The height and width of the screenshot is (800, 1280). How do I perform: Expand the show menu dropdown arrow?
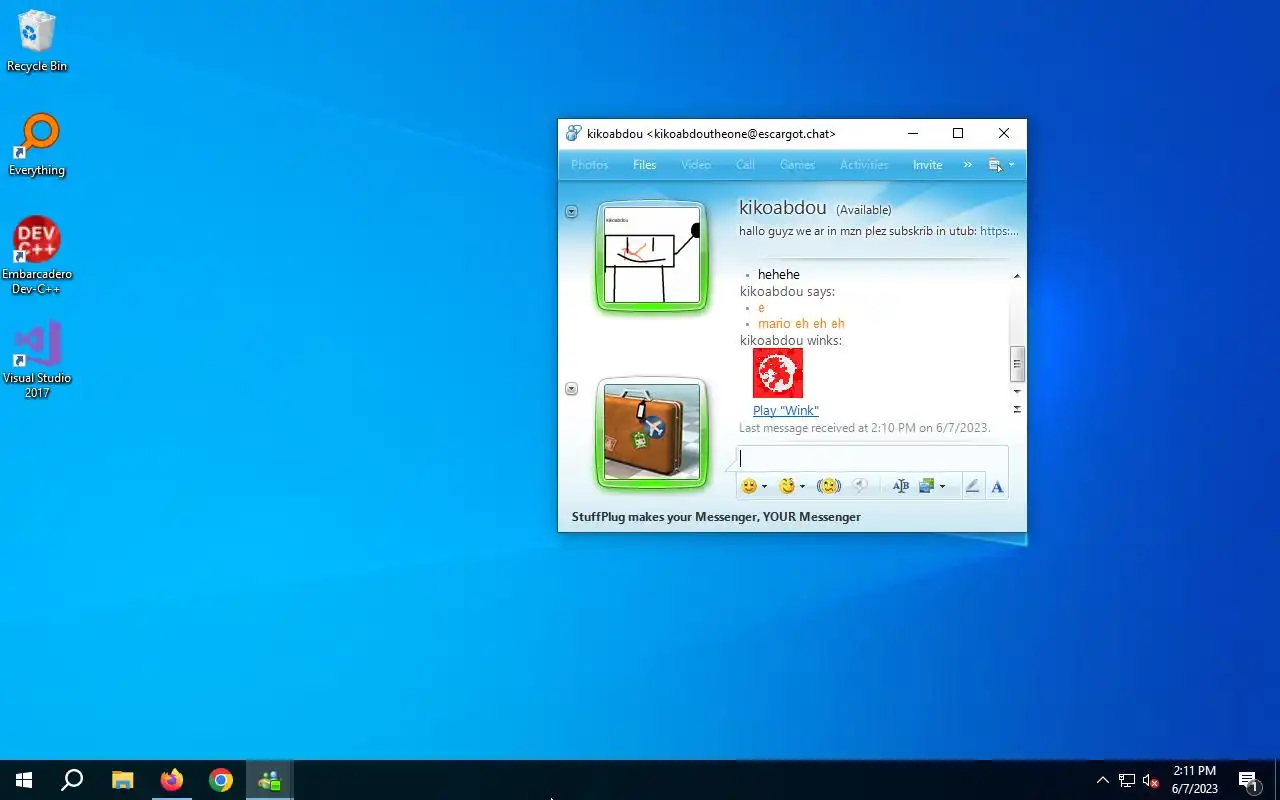[1011, 165]
